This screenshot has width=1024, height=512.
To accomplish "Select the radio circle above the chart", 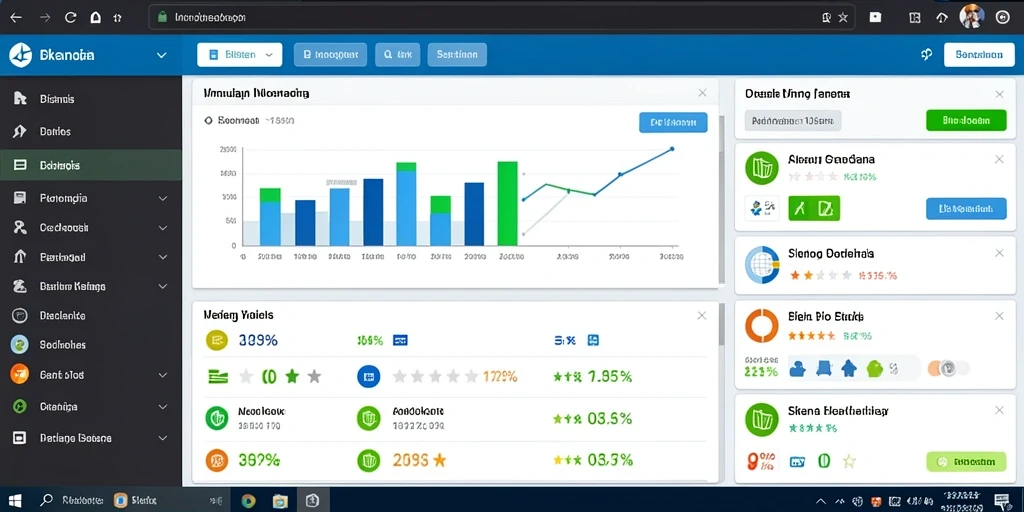I will coord(208,121).
